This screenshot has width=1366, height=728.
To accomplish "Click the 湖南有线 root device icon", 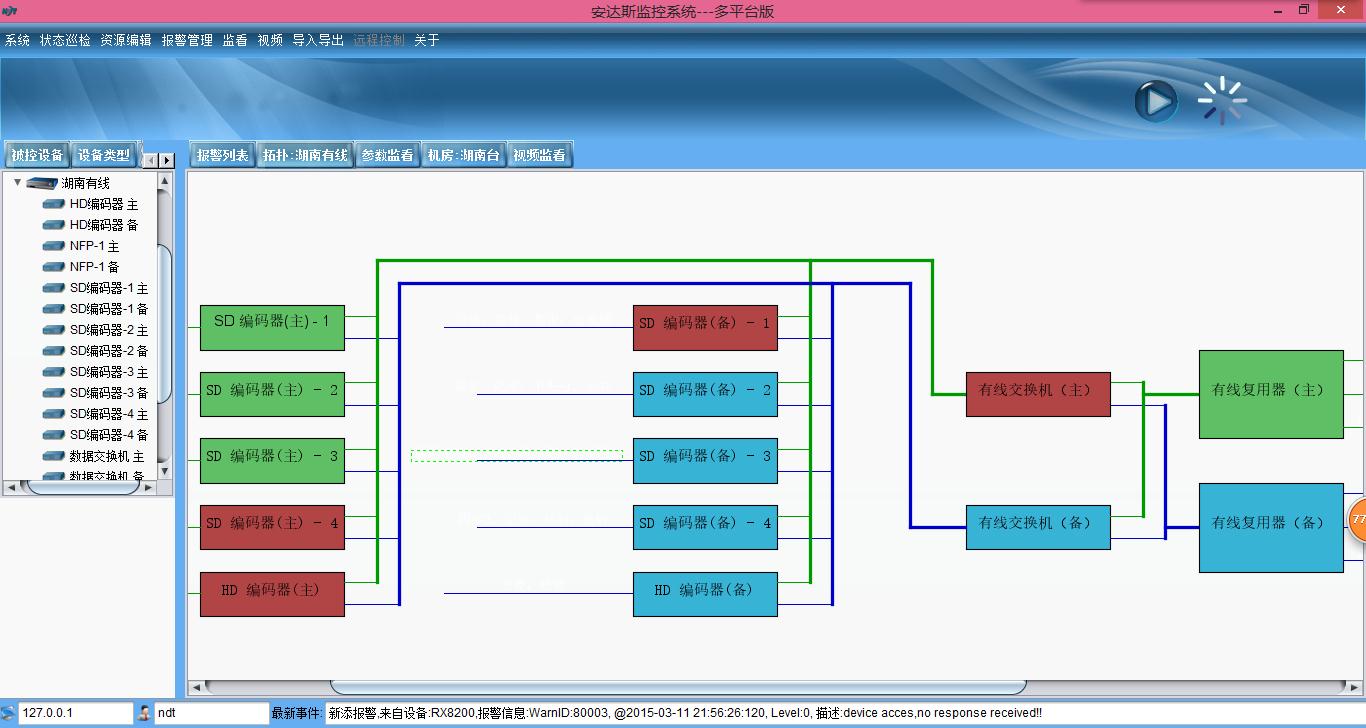I will (42, 183).
